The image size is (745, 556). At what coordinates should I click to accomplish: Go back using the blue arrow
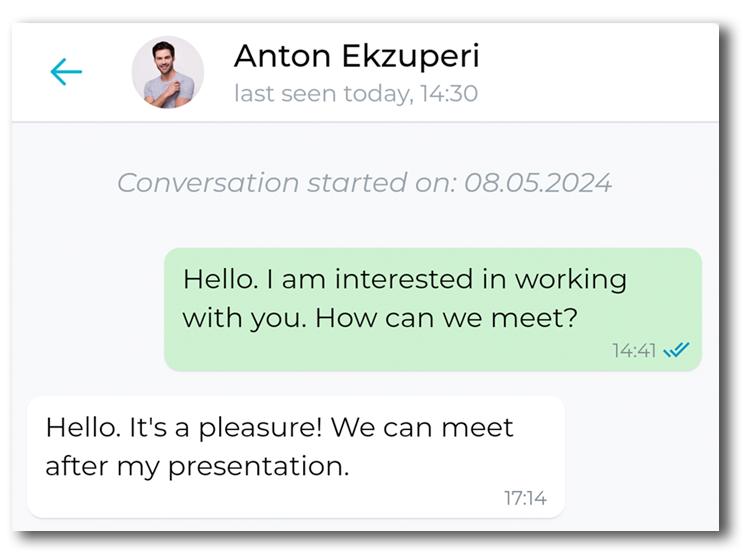pyautogui.click(x=66, y=72)
